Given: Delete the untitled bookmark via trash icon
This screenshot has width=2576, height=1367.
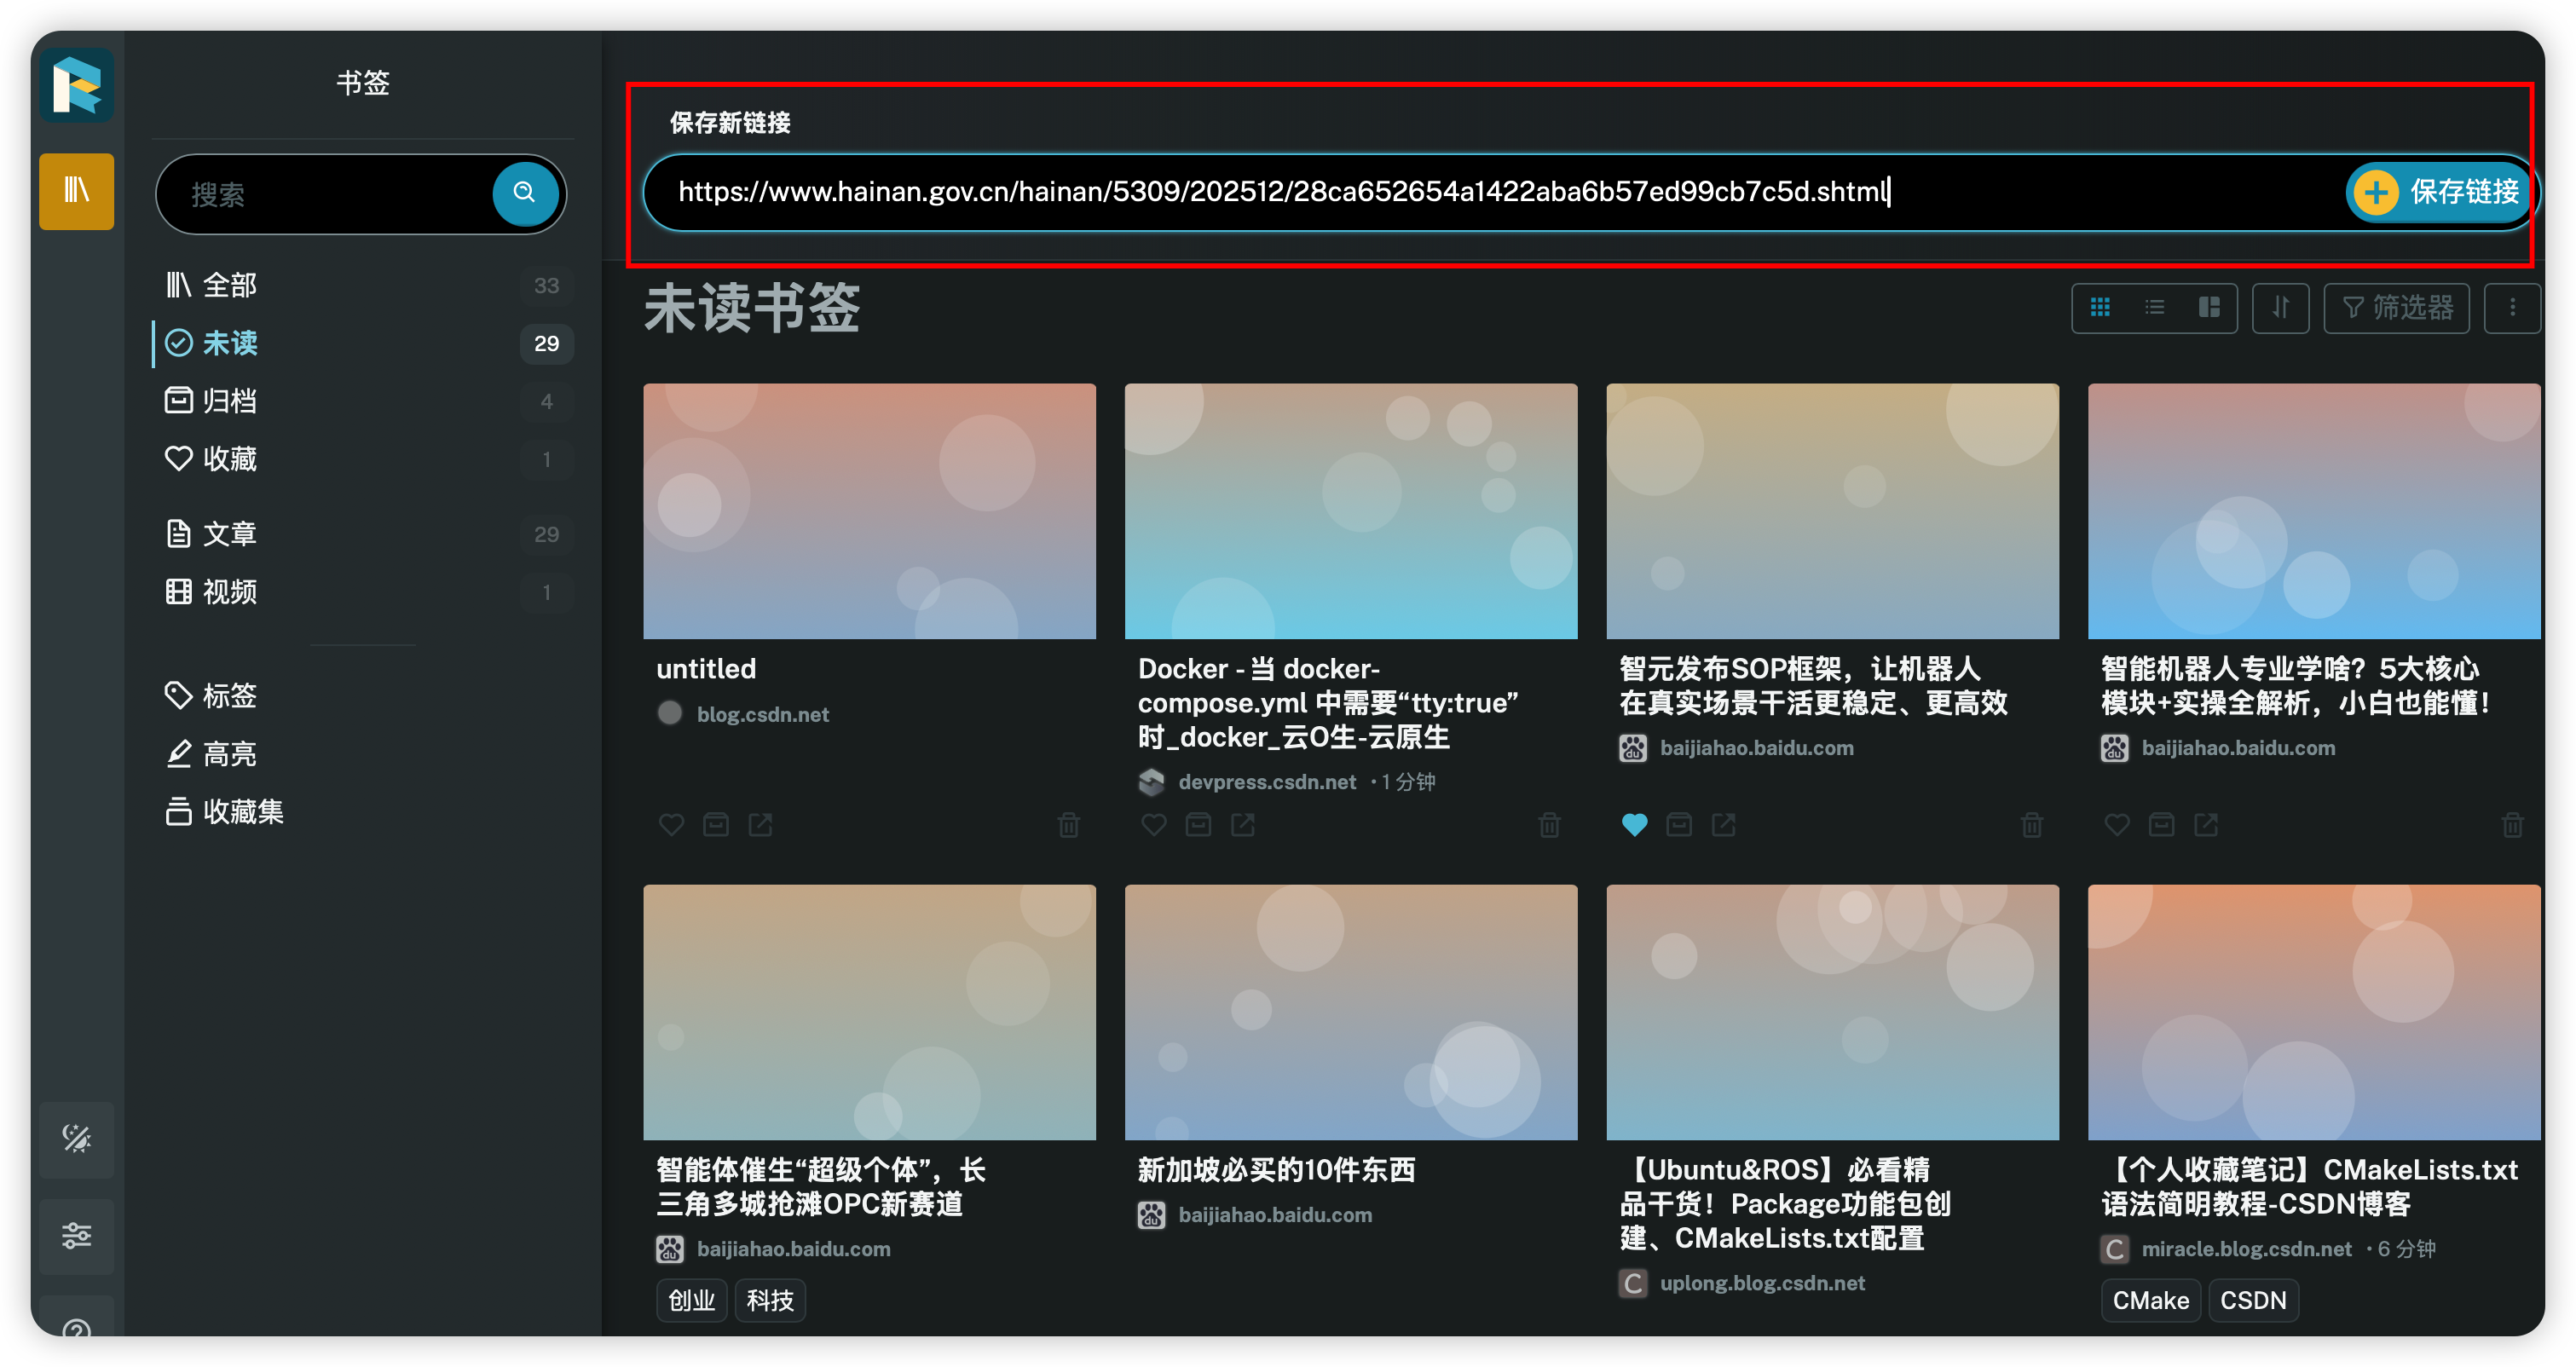Looking at the screenshot, I should tap(1068, 825).
